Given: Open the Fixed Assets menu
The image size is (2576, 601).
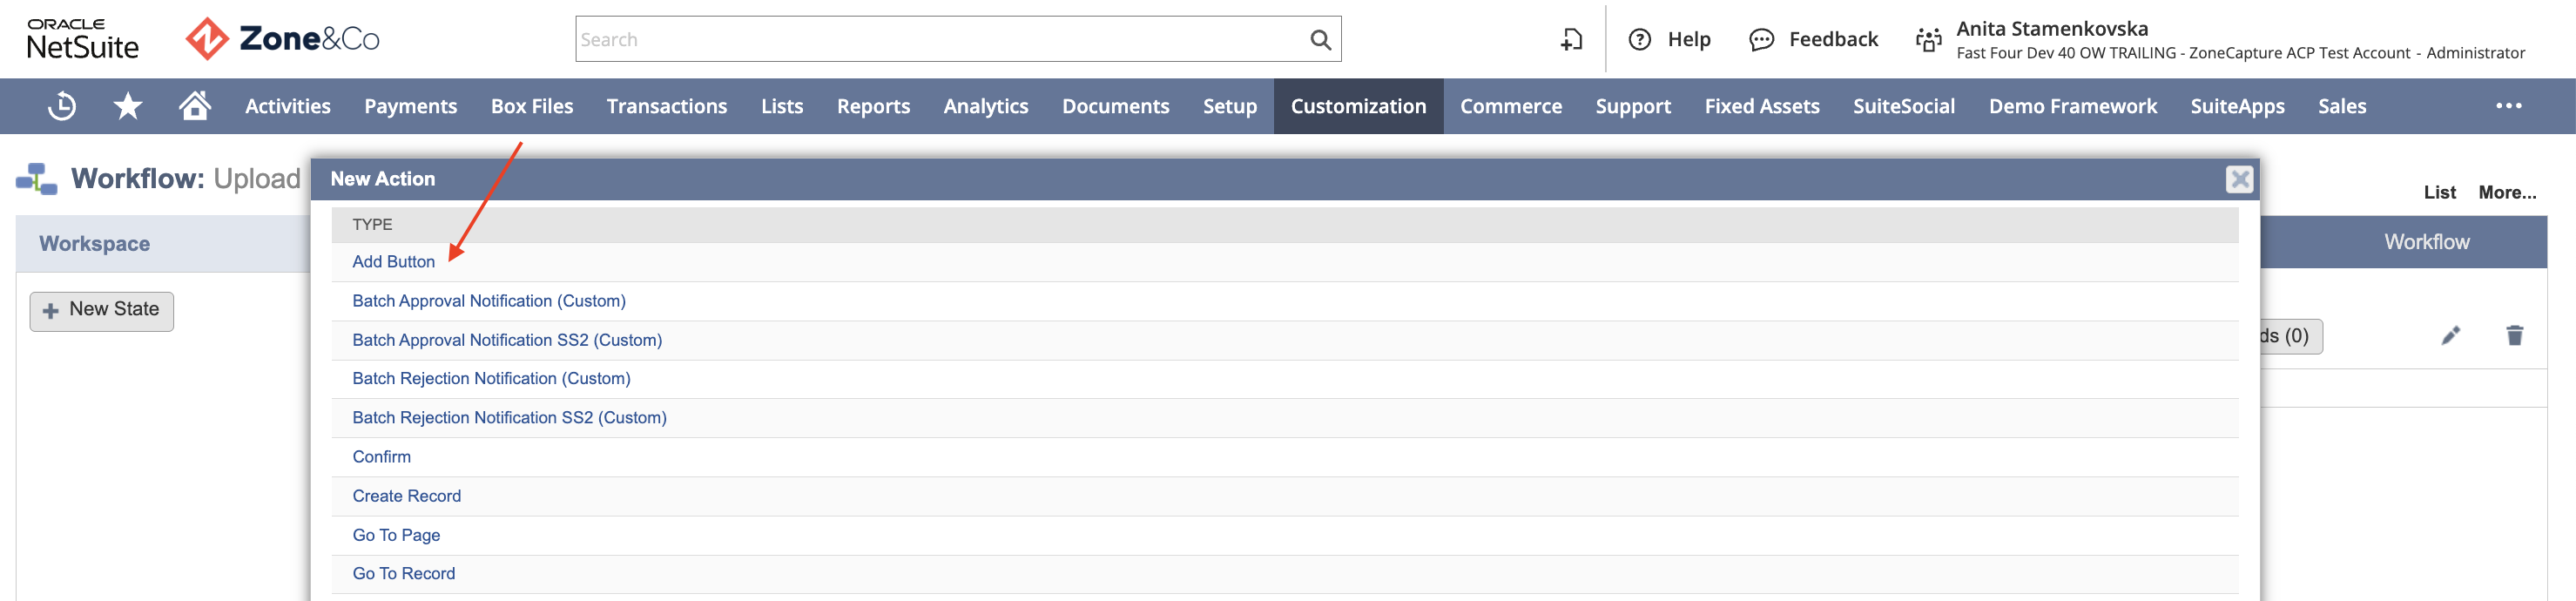Looking at the screenshot, I should click(x=1761, y=106).
